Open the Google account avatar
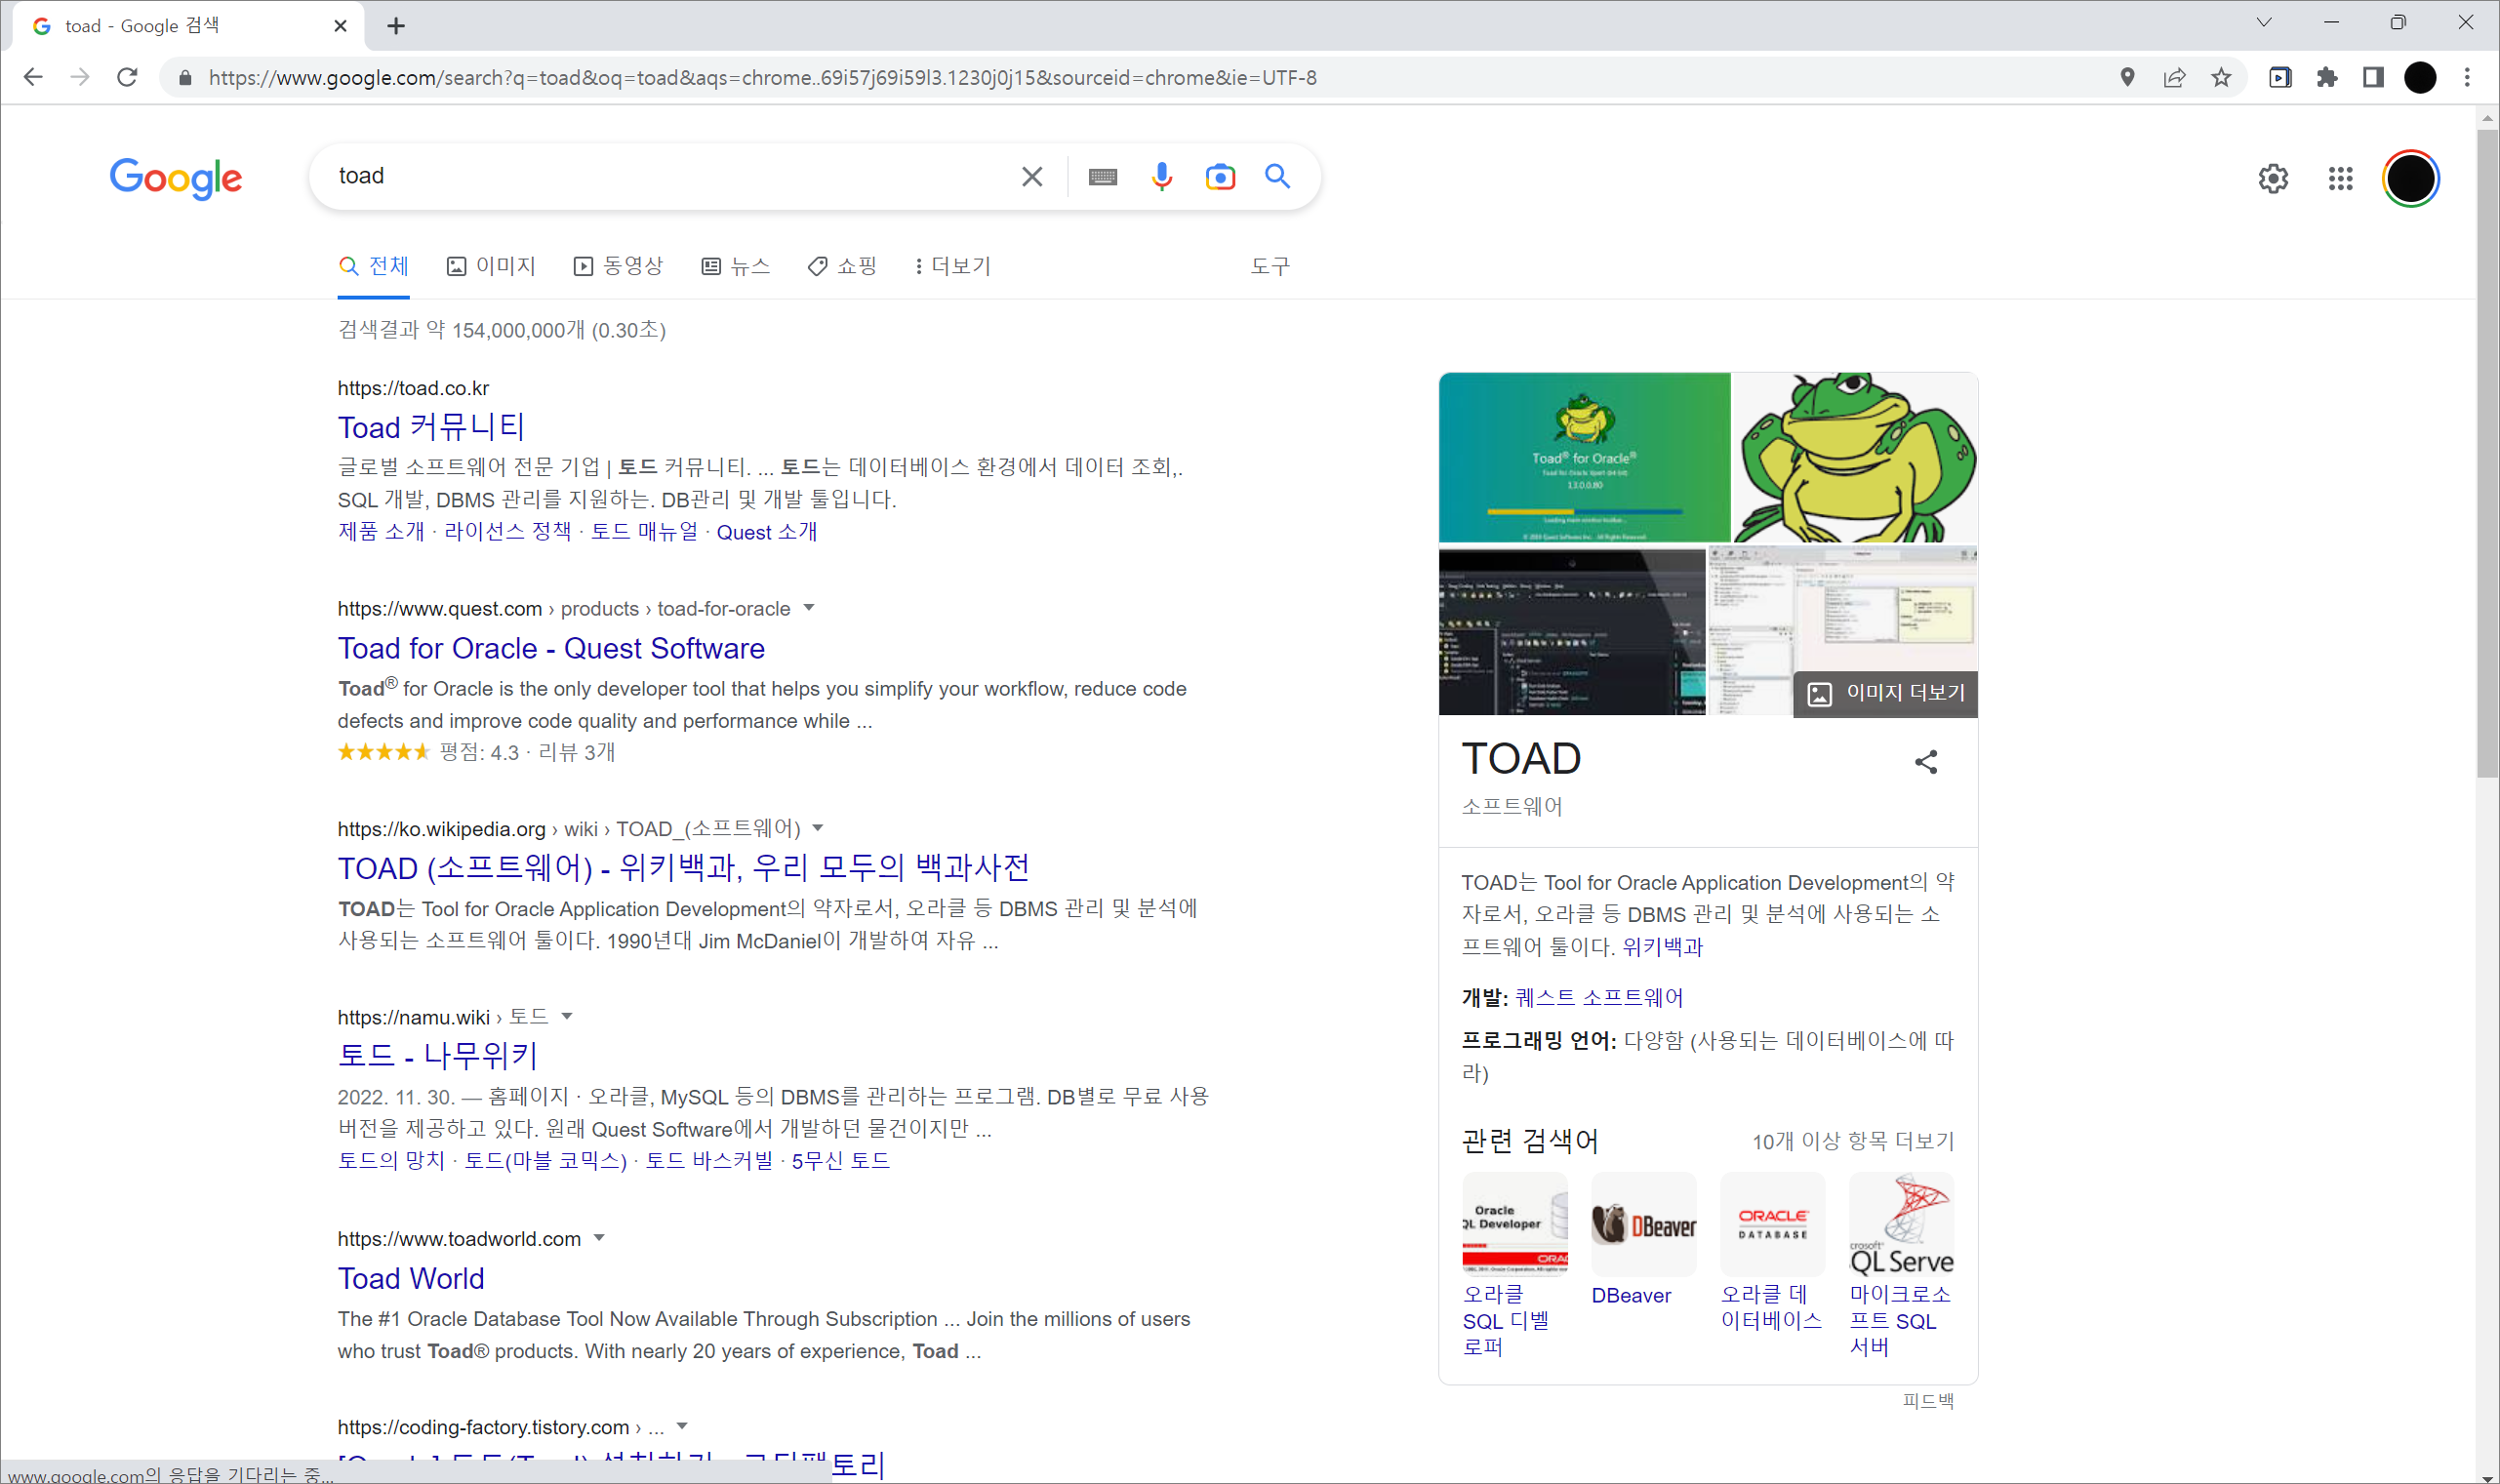The image size is (2500, 1484). 2411,178
